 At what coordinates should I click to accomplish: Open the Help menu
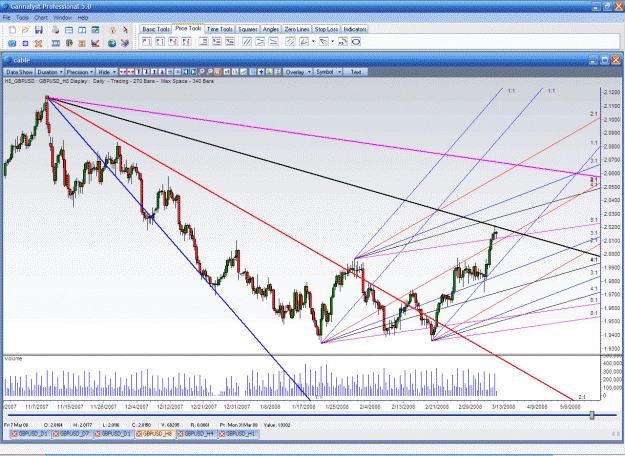[x=83, y=18]
